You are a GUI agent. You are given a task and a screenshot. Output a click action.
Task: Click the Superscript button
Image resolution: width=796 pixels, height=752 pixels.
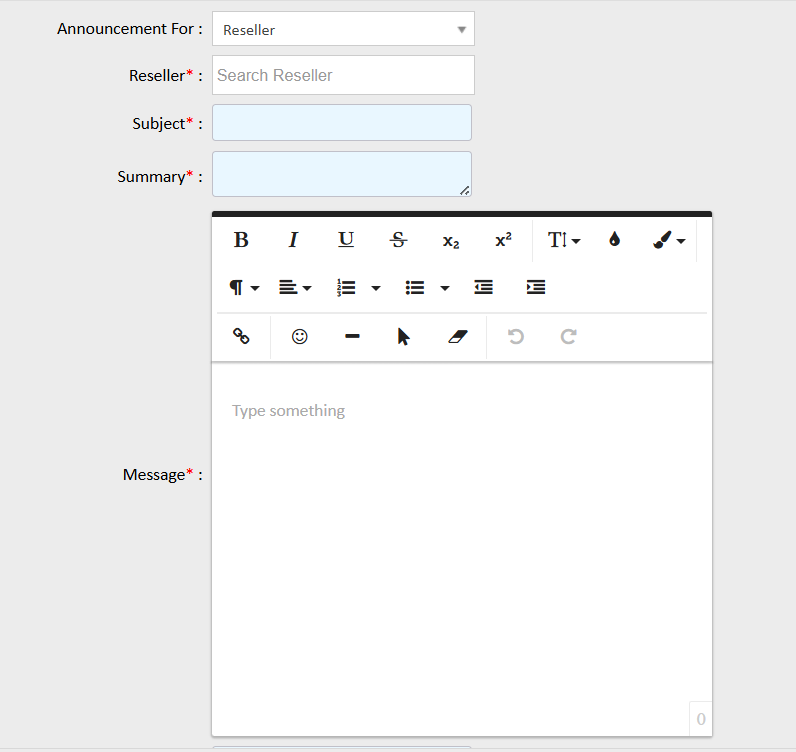[503, 240]
